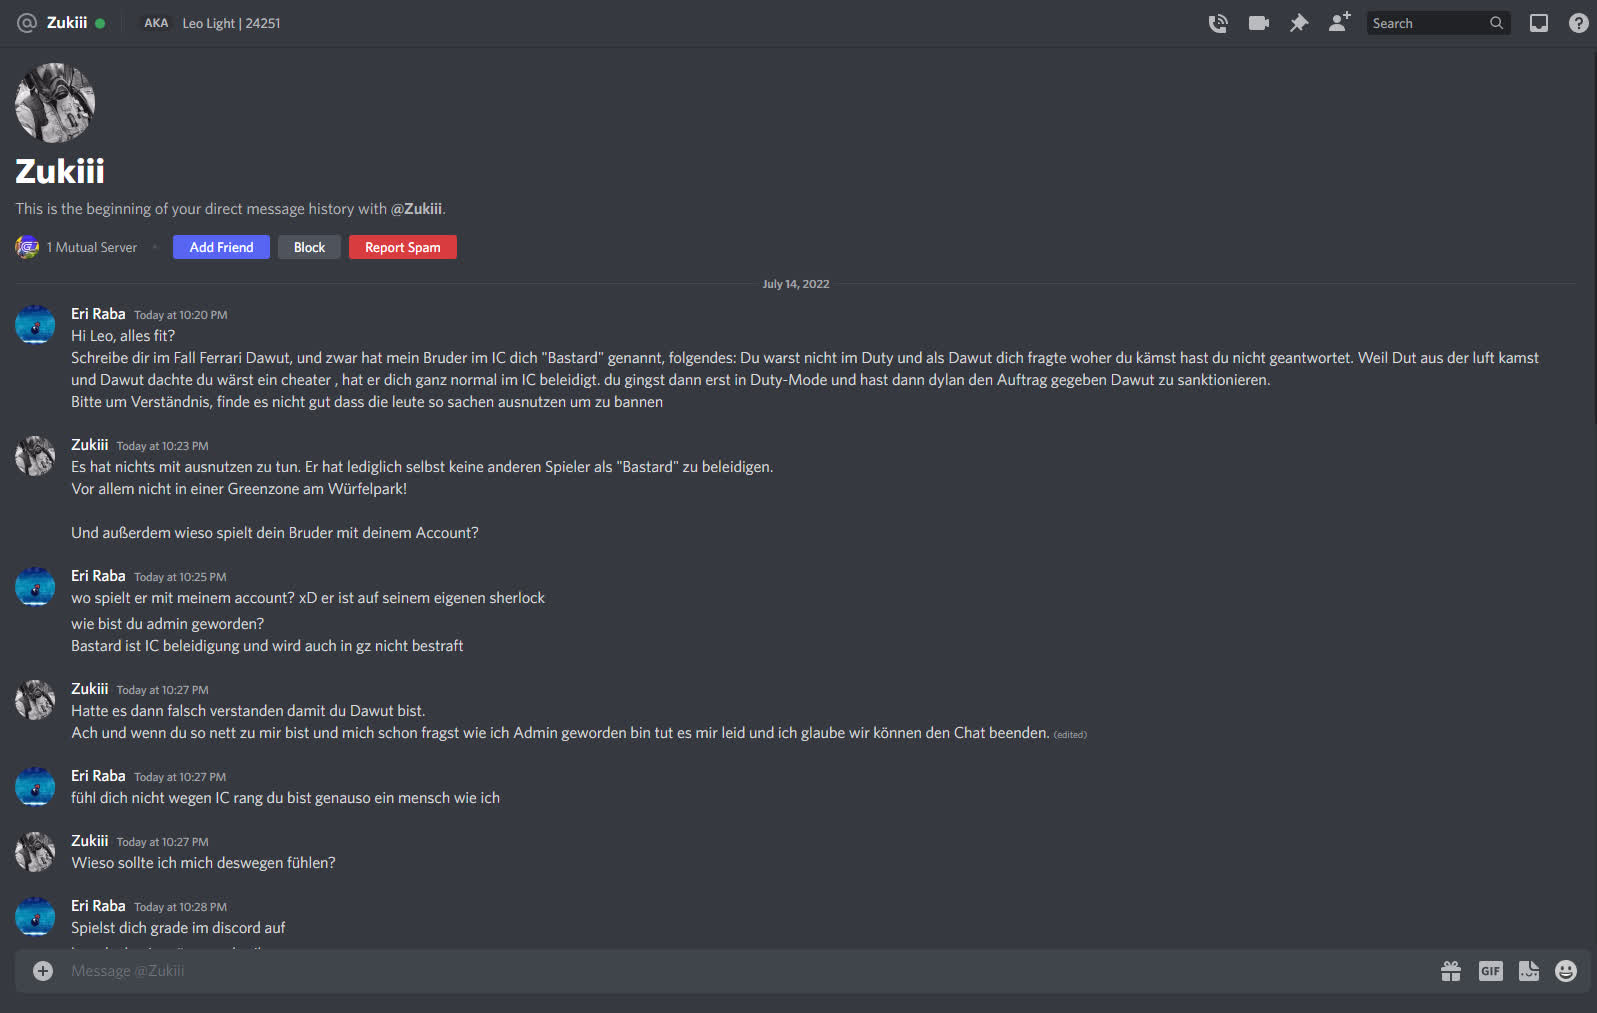The image size is (1597, 1013).
Task: Click Zukiii's username in 10:23 PM message
Action: point(89,445)
